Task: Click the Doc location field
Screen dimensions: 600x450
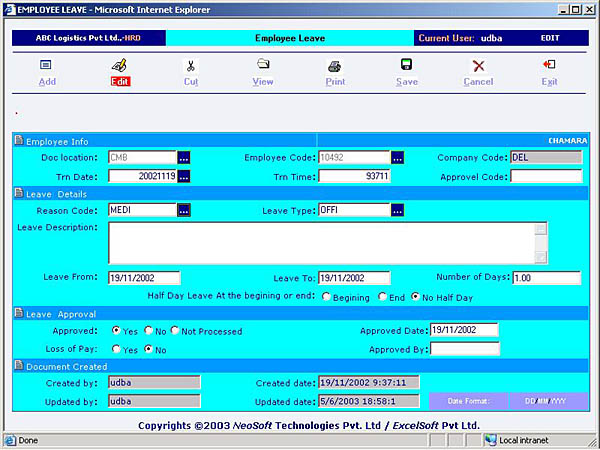Action: click(x=142, y=157)
